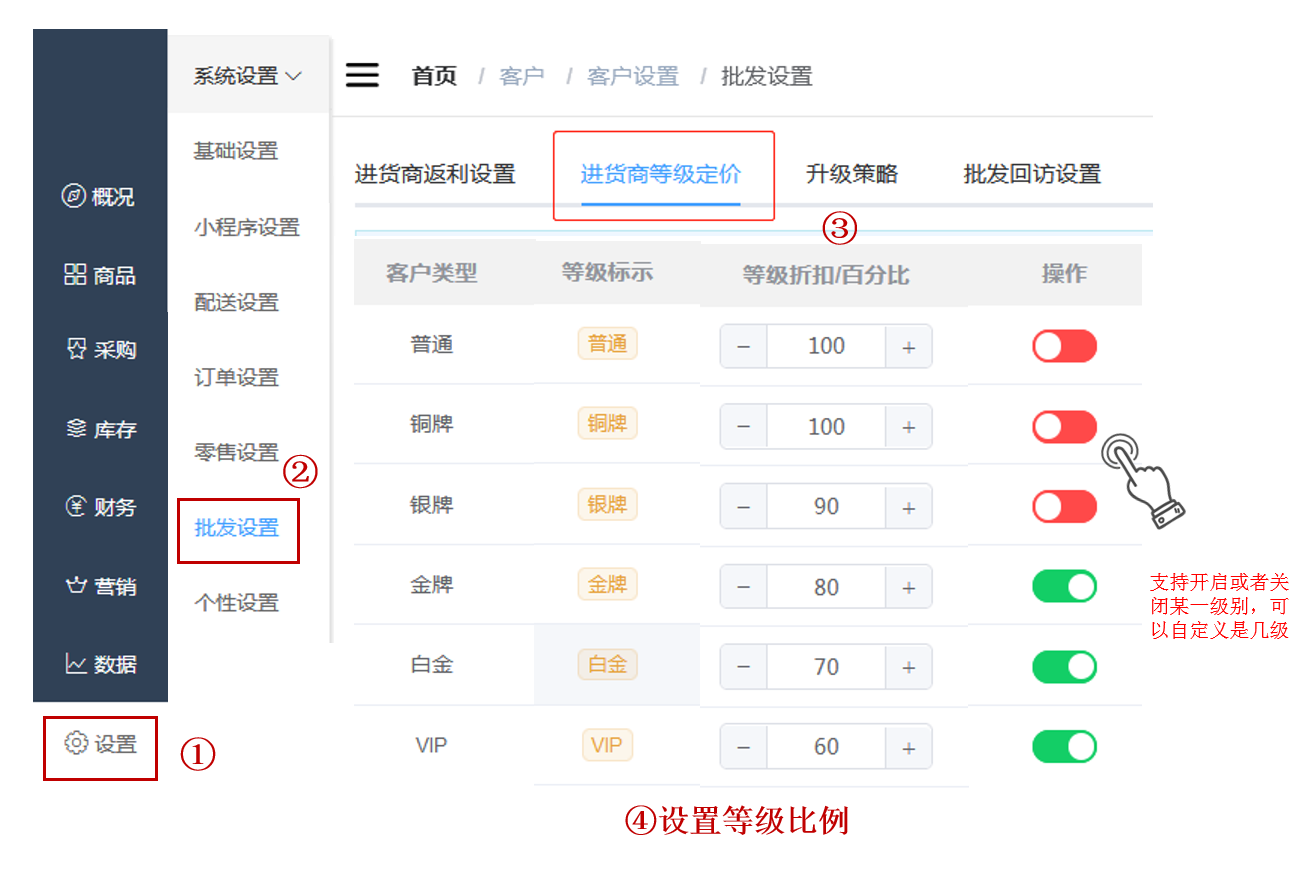Open 数据 data in sidebar
Viewport: 1303px width, 869px height.
(99, 664)
